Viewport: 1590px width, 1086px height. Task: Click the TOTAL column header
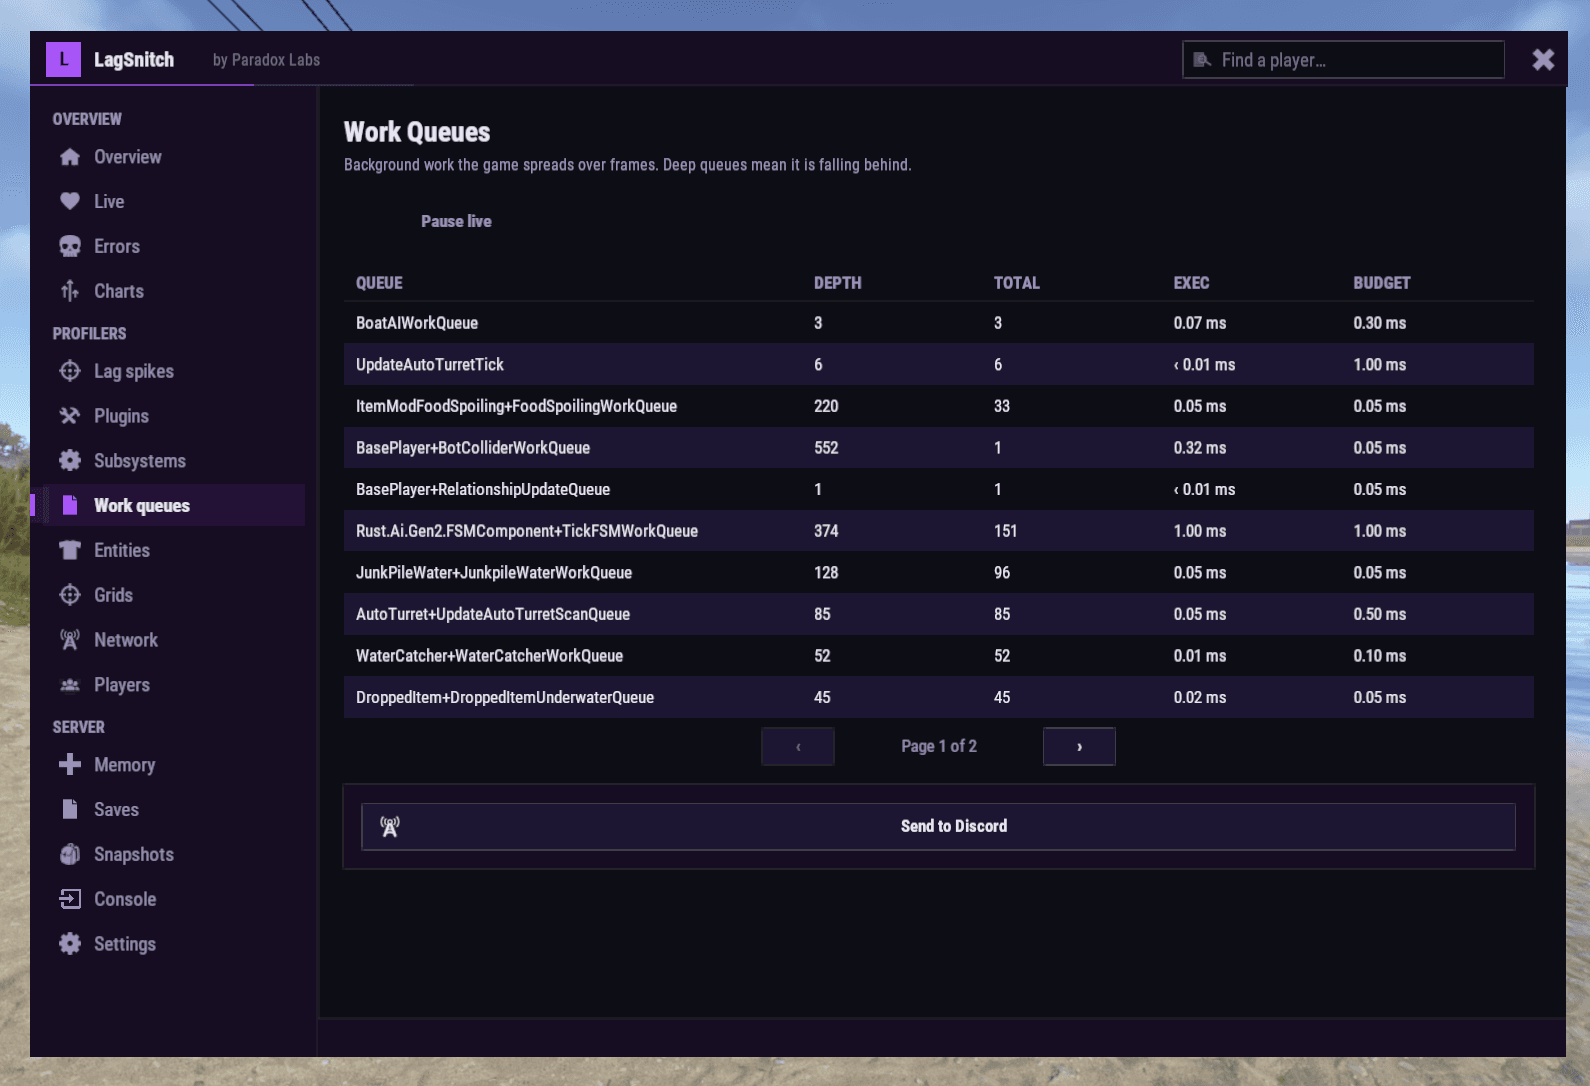tap(1016, 283)
